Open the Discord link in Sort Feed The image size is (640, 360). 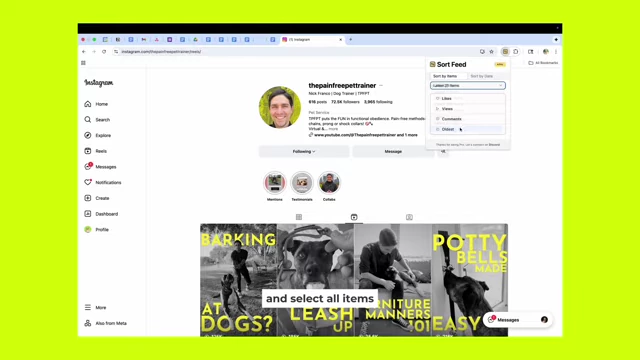[x=494, y=145]
